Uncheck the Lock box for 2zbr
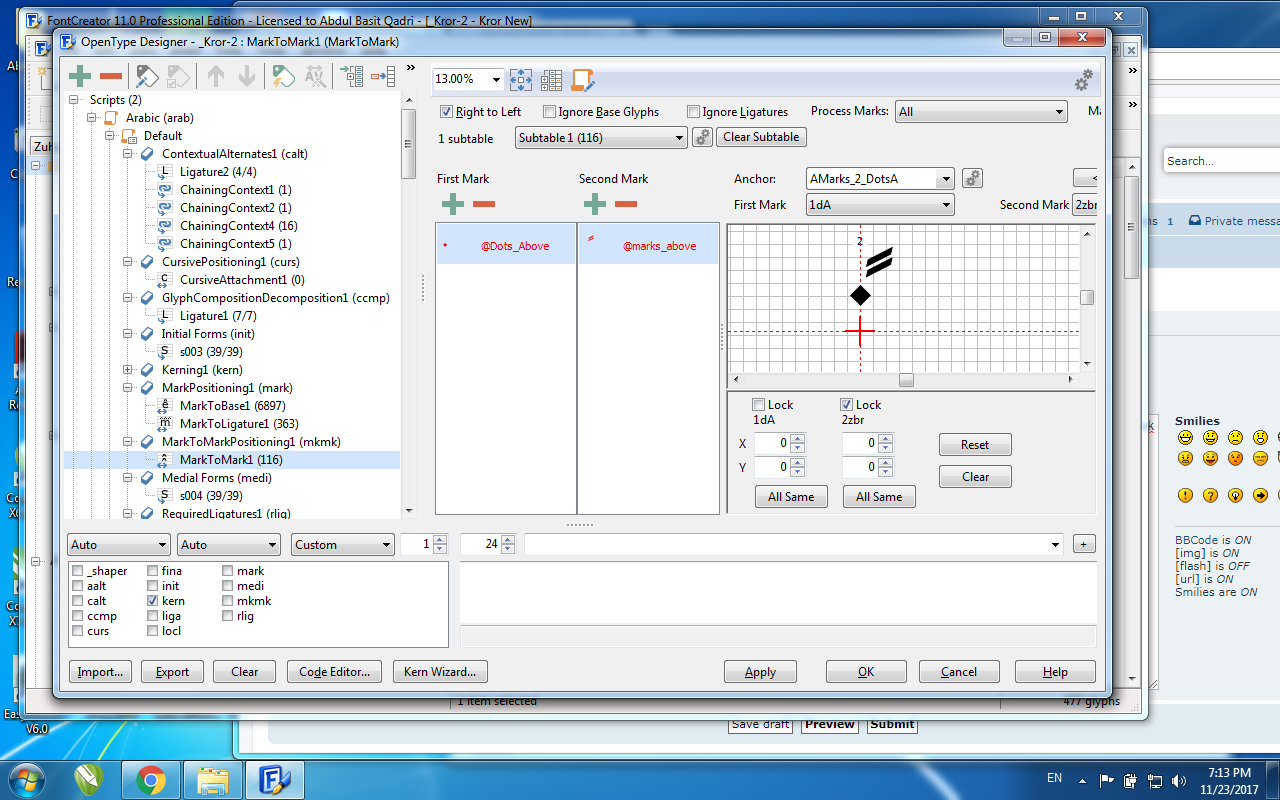Screen dimensions: 1280x800 tap(846, 405)
